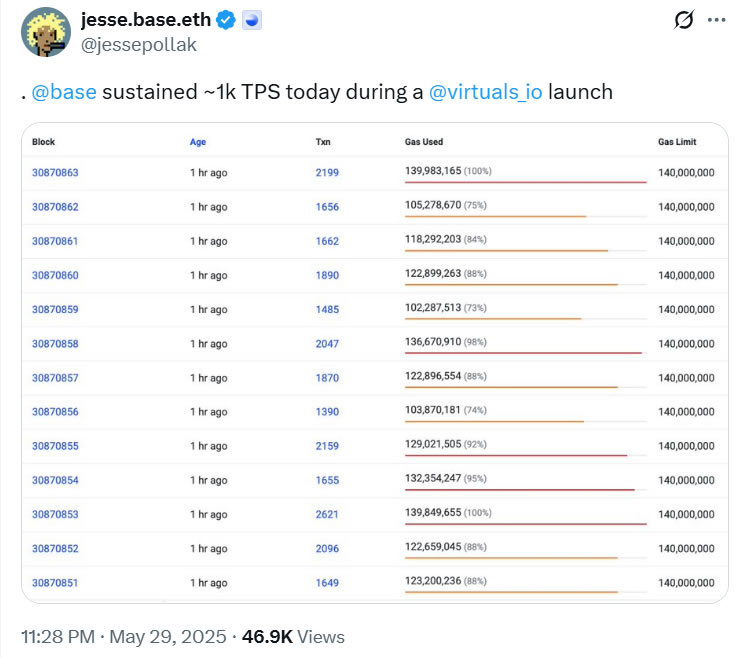Click the Grok slashed-circle icon
748x658 pixels.
685,20
